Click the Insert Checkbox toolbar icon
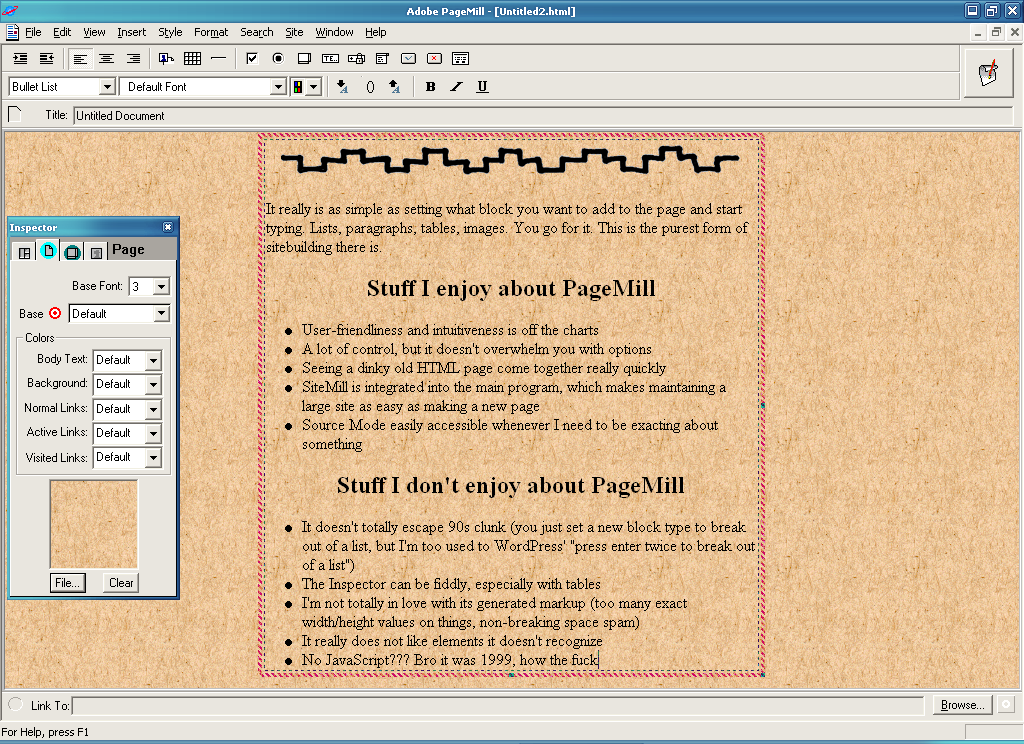Viewport: 1024px width, 744px height. click(x=252, y=59)
